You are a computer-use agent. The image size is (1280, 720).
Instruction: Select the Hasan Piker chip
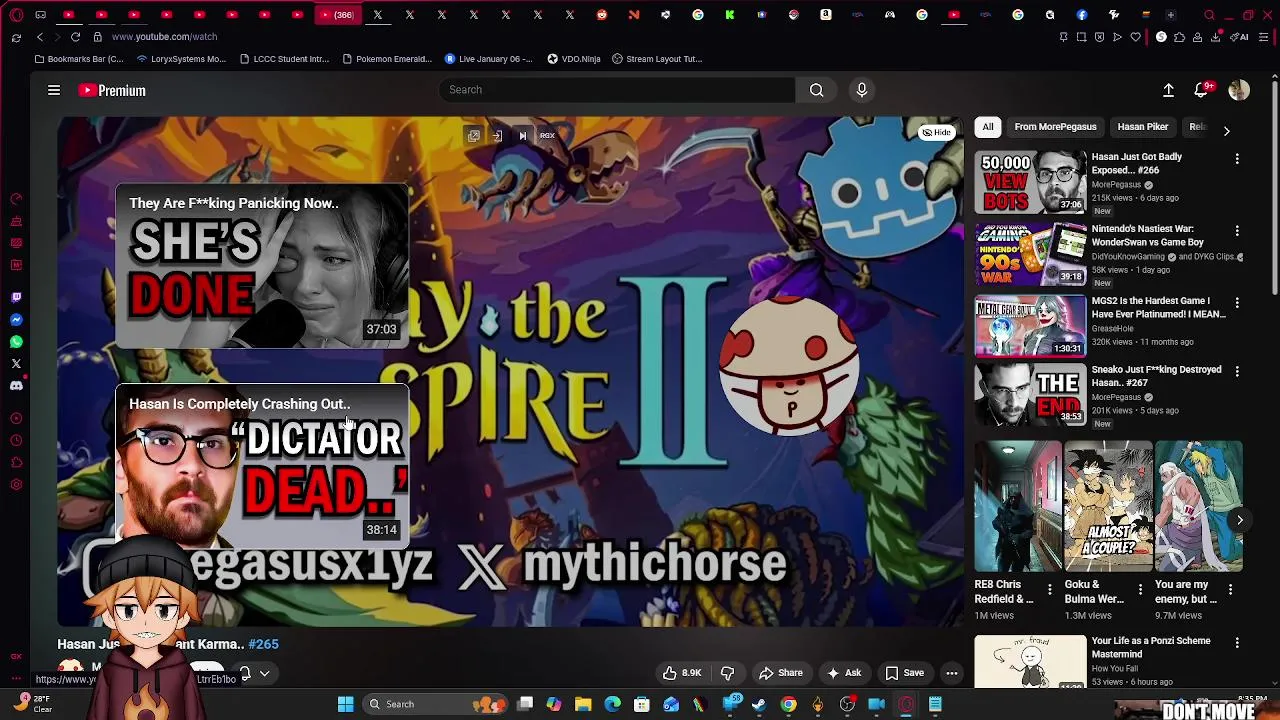tap(1143, 127)
